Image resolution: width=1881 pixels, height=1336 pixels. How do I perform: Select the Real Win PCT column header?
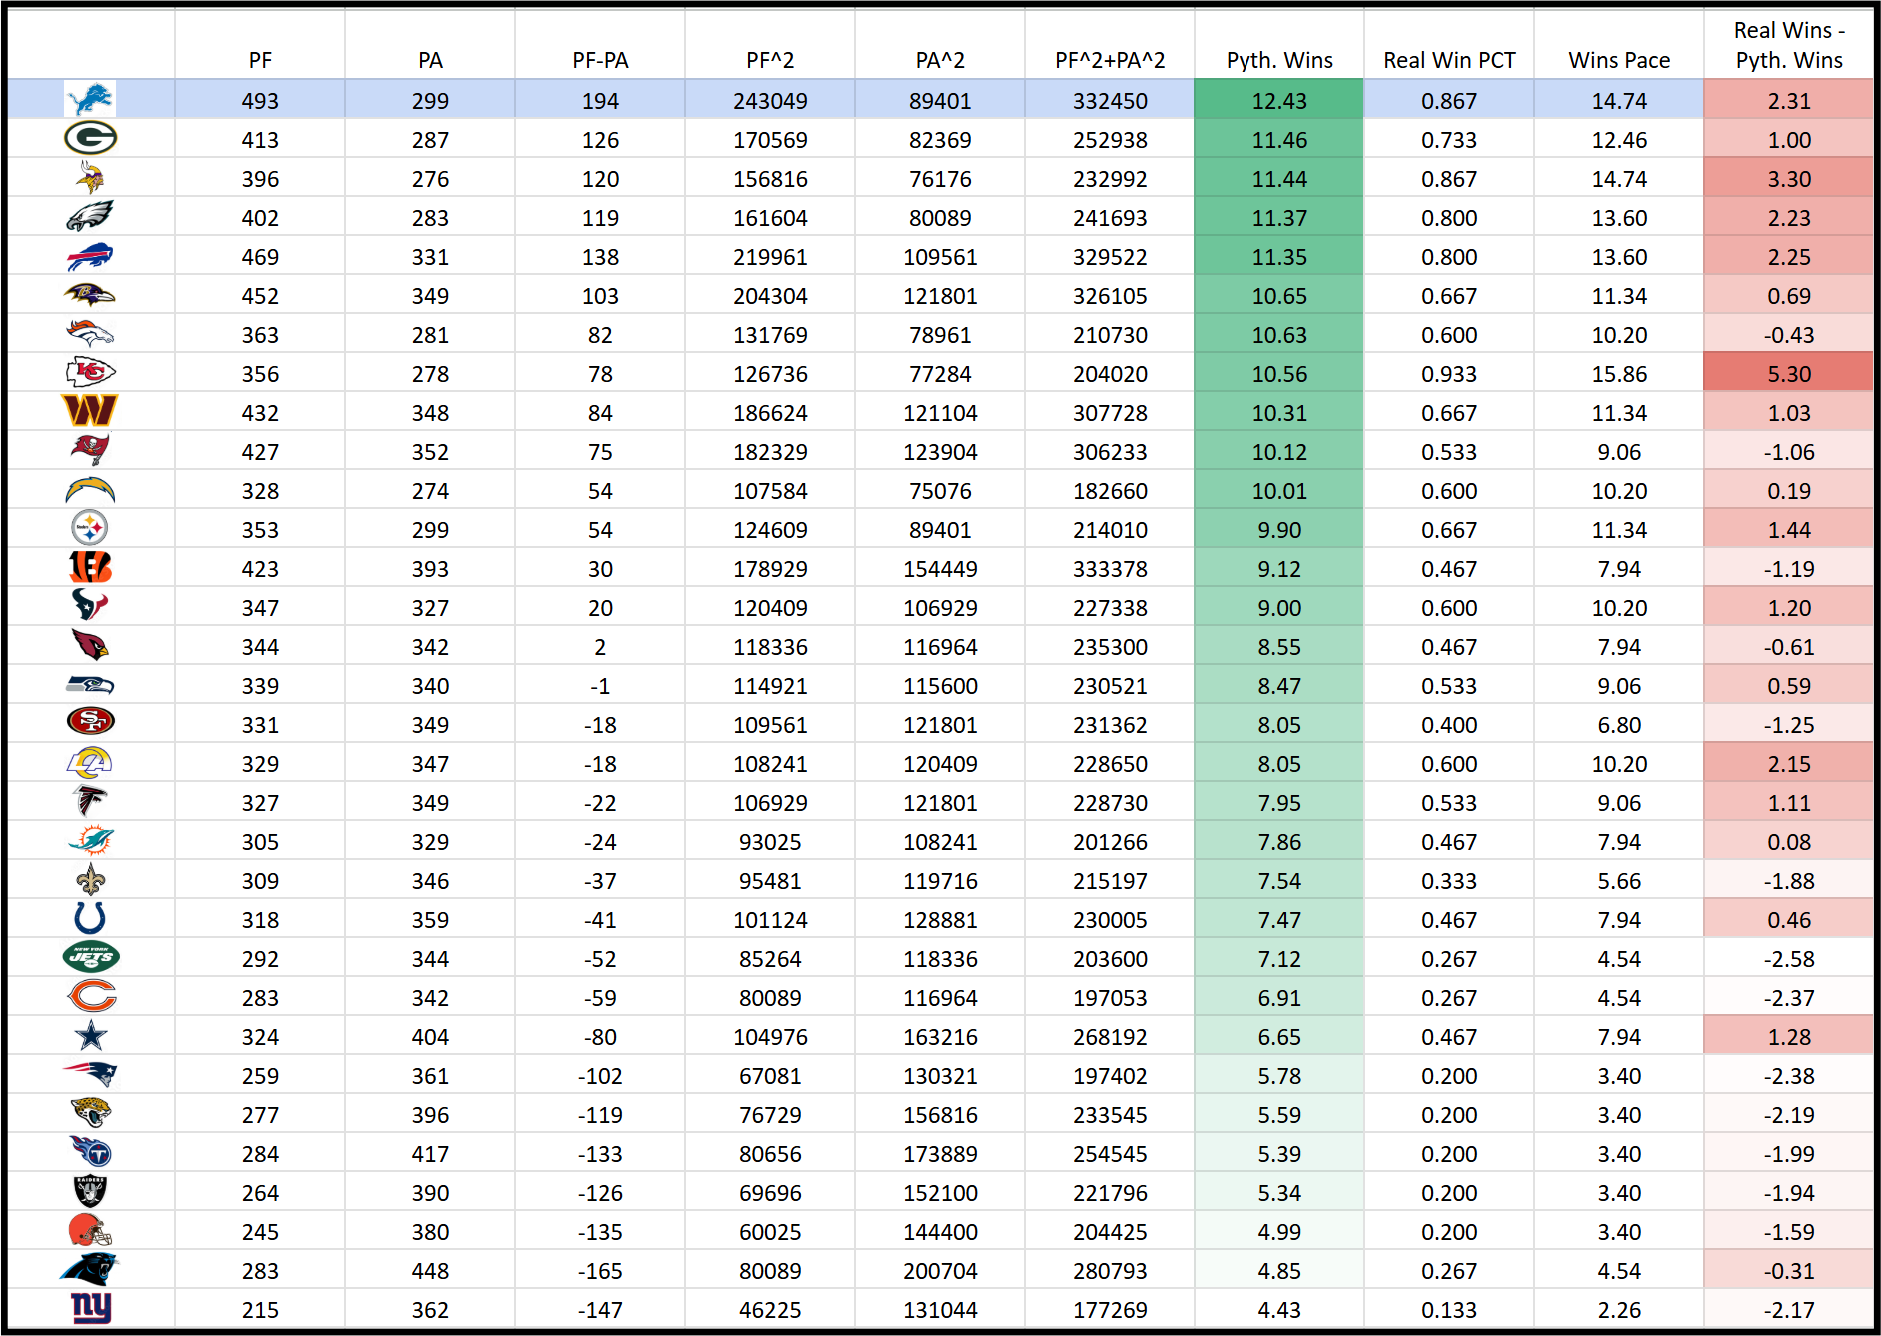[1449, 60]
